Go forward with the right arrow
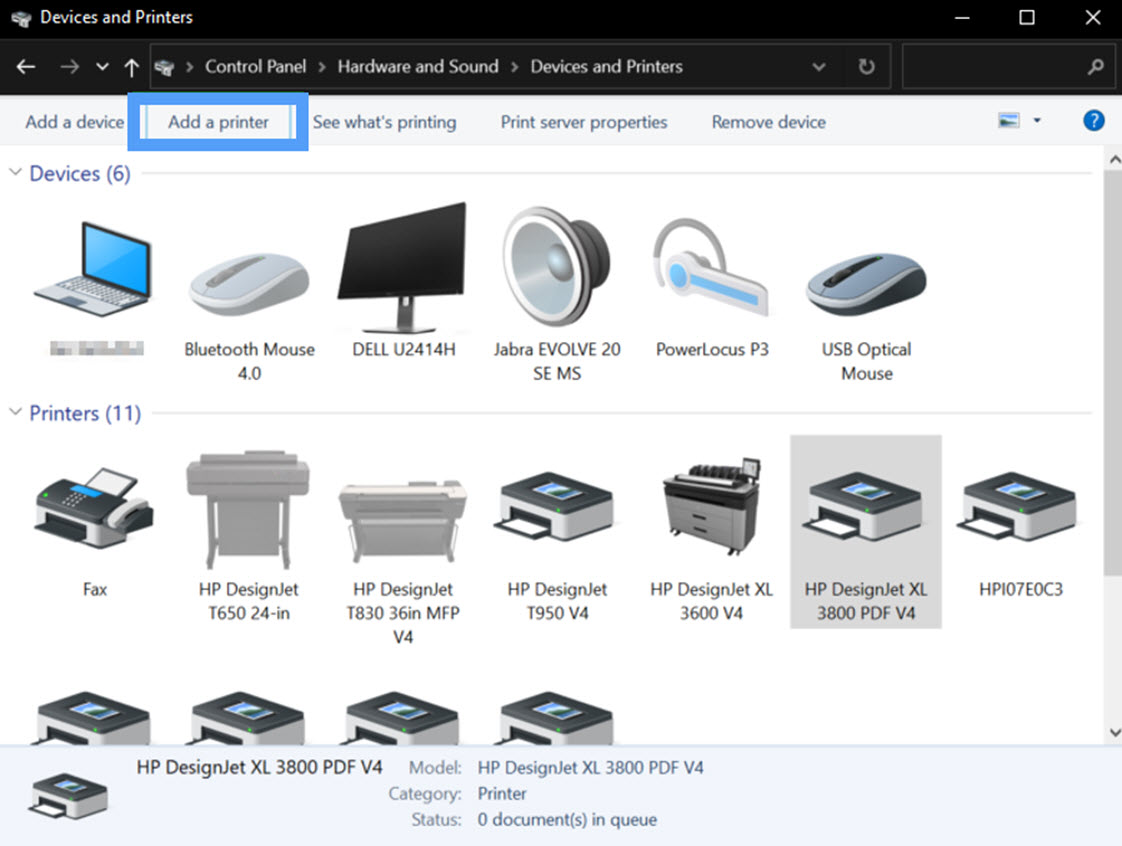 pos(69,67)
